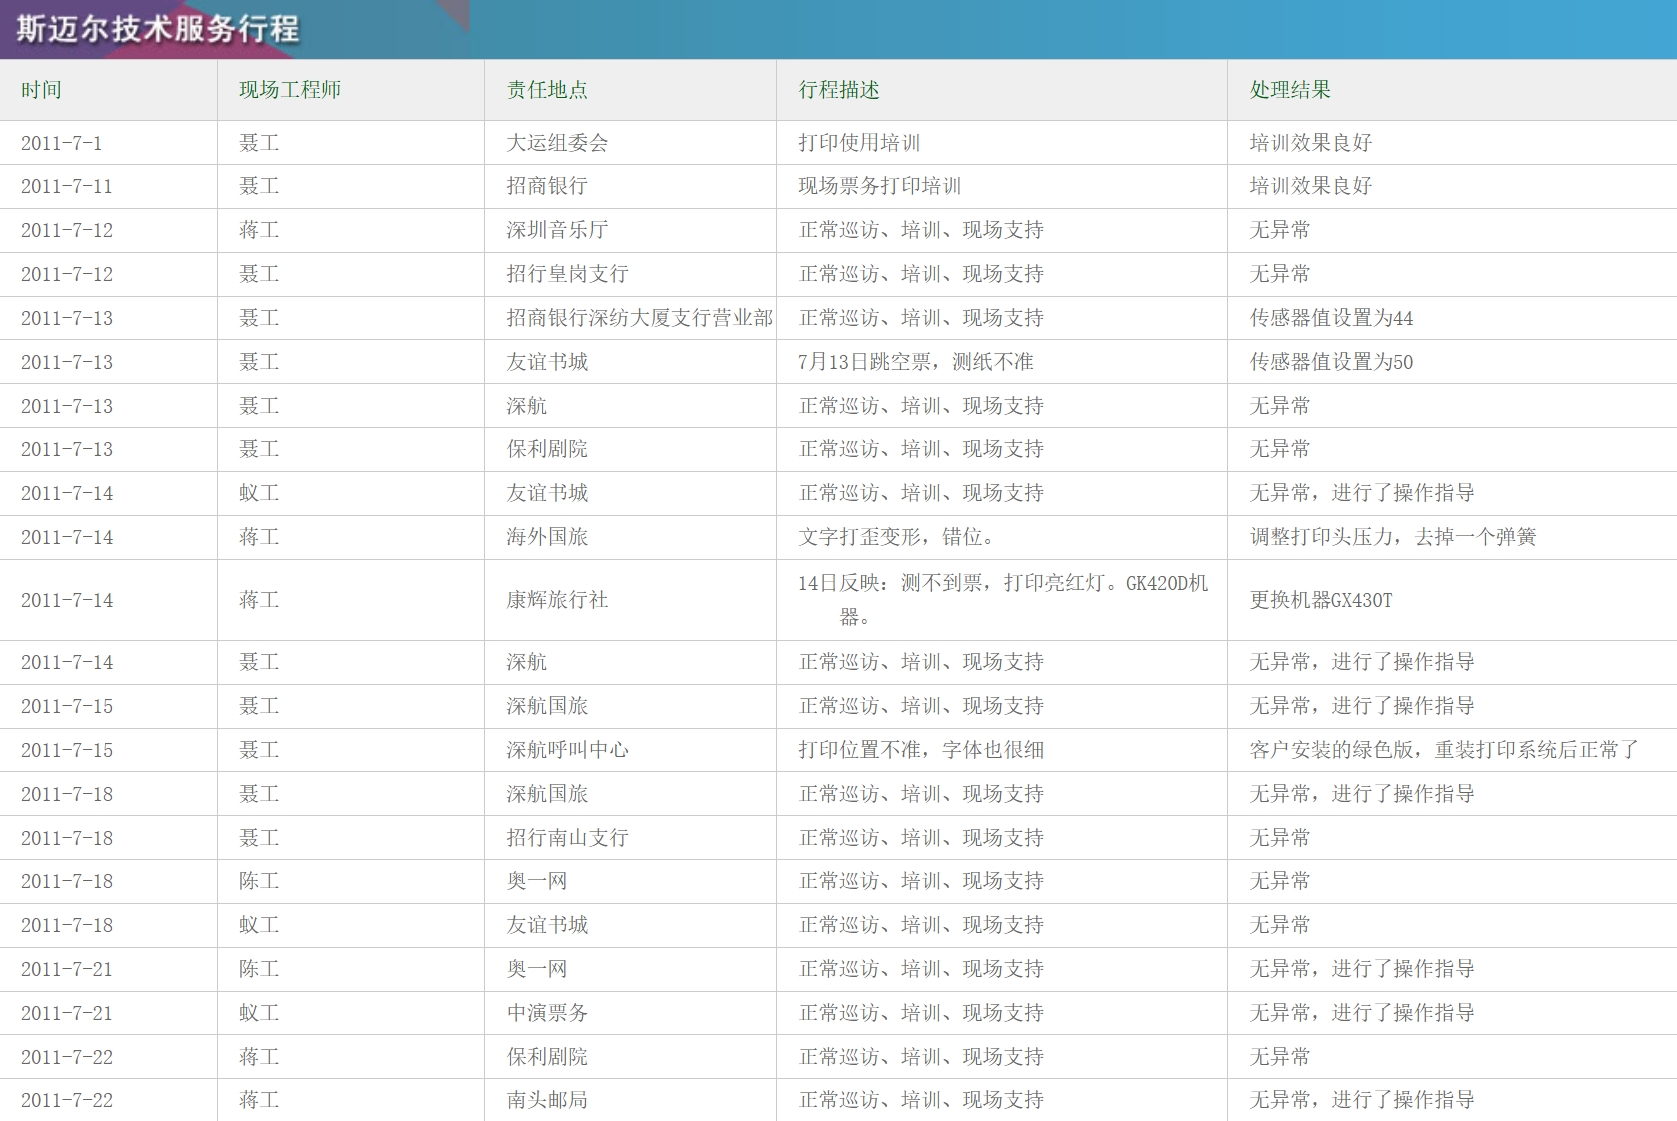The height and width of the screenshot is (1121, 1677).
Task: Select the 大运组委会 location cell
Action: pos(557,143)
